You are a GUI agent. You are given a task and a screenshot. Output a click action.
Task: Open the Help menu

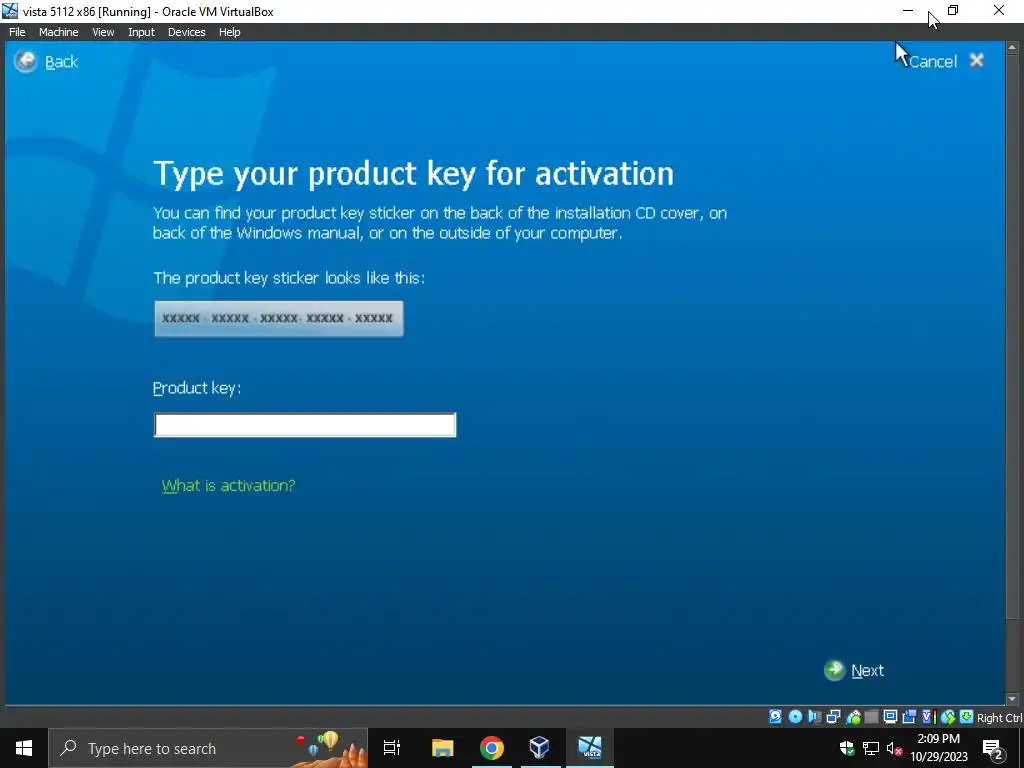coord(229,32)
